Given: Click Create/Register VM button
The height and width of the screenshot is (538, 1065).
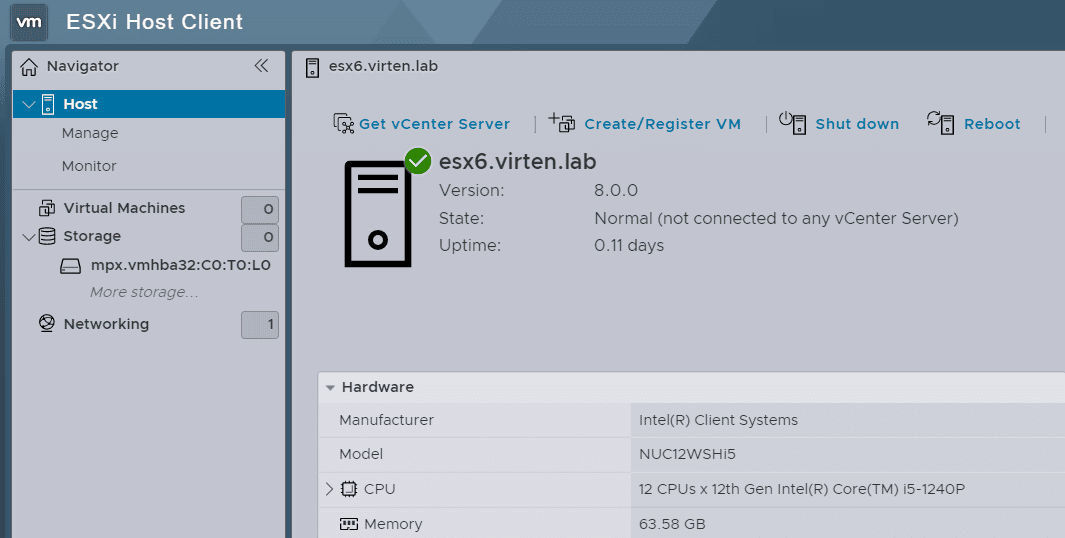Looking at the screenshot, I should point(662,124).
